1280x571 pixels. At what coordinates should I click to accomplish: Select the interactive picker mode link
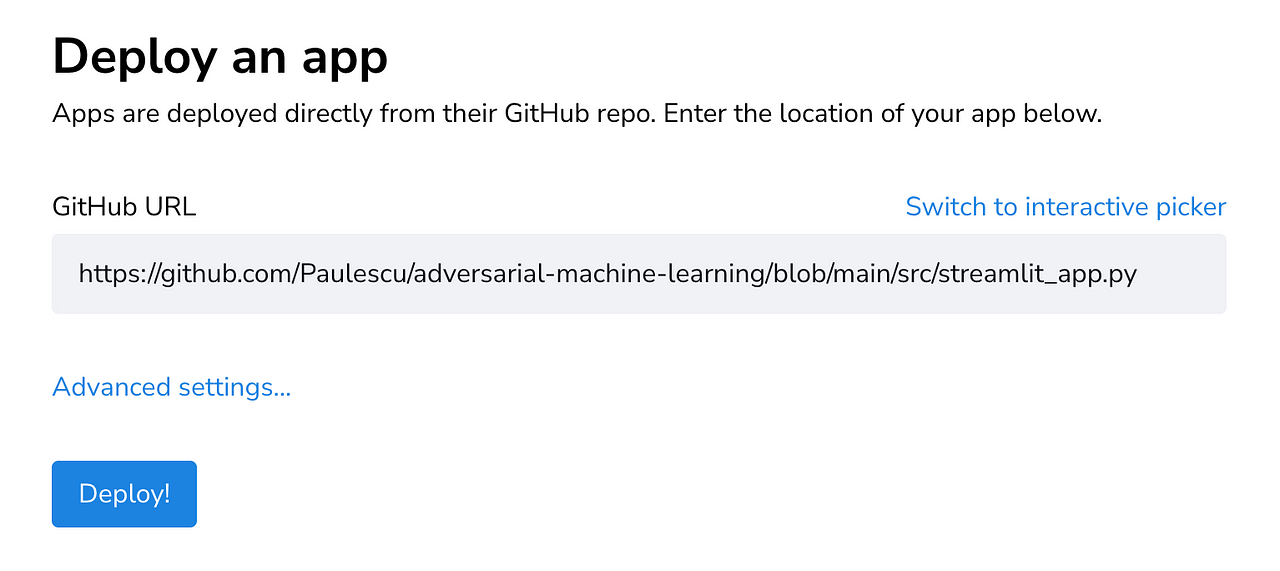tap(1065, 207)
